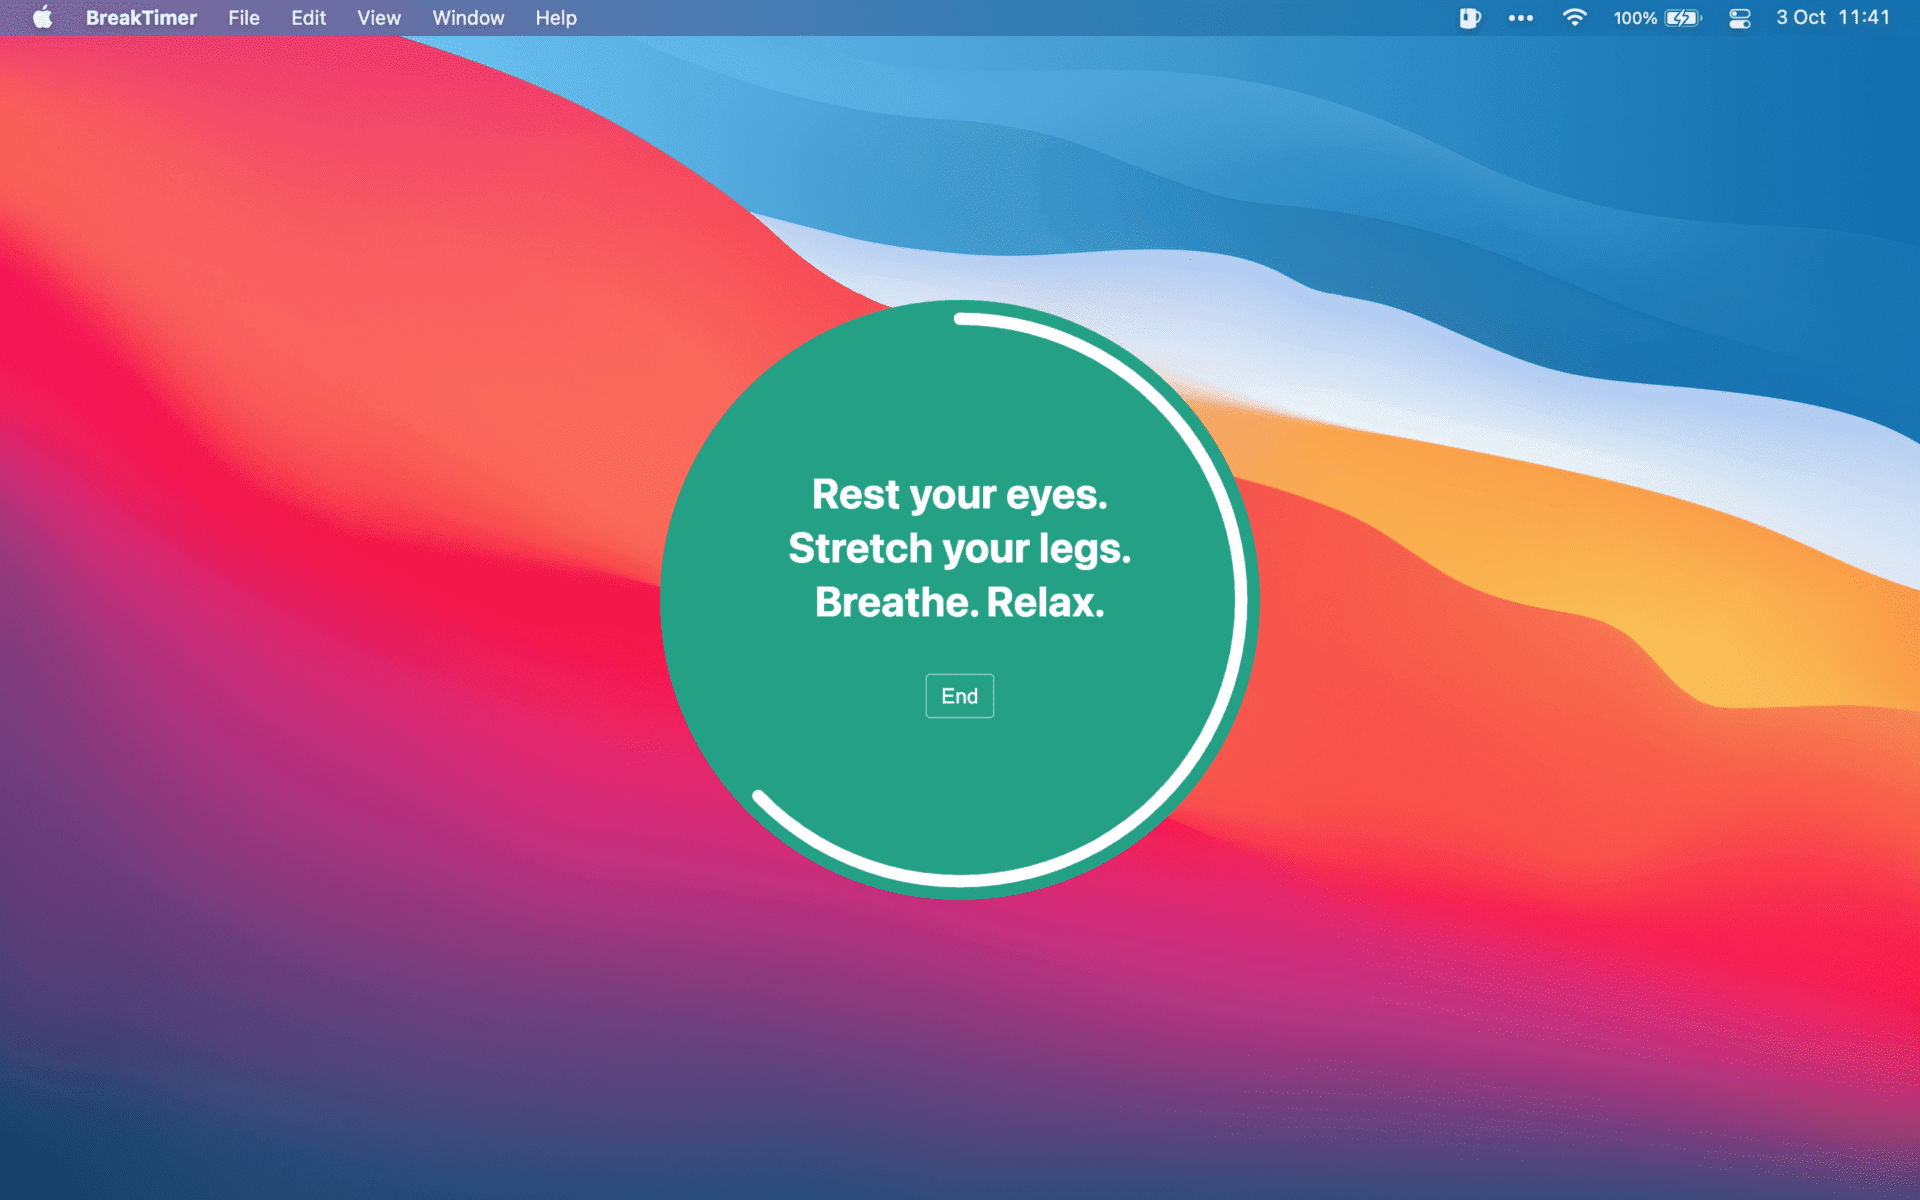Open the Wi-Fi status icon
This screenshot has height=1200, width=1920.
[1574, 18]
